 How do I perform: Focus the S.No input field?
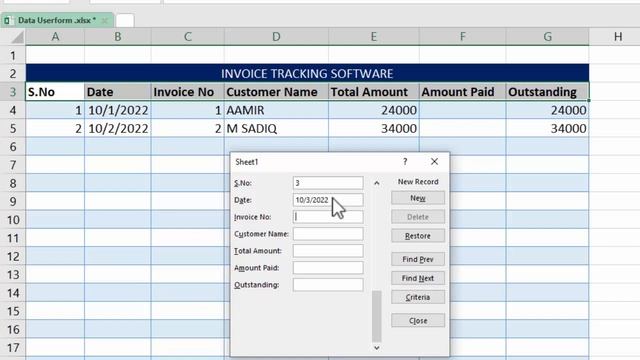tap(328, 183)
